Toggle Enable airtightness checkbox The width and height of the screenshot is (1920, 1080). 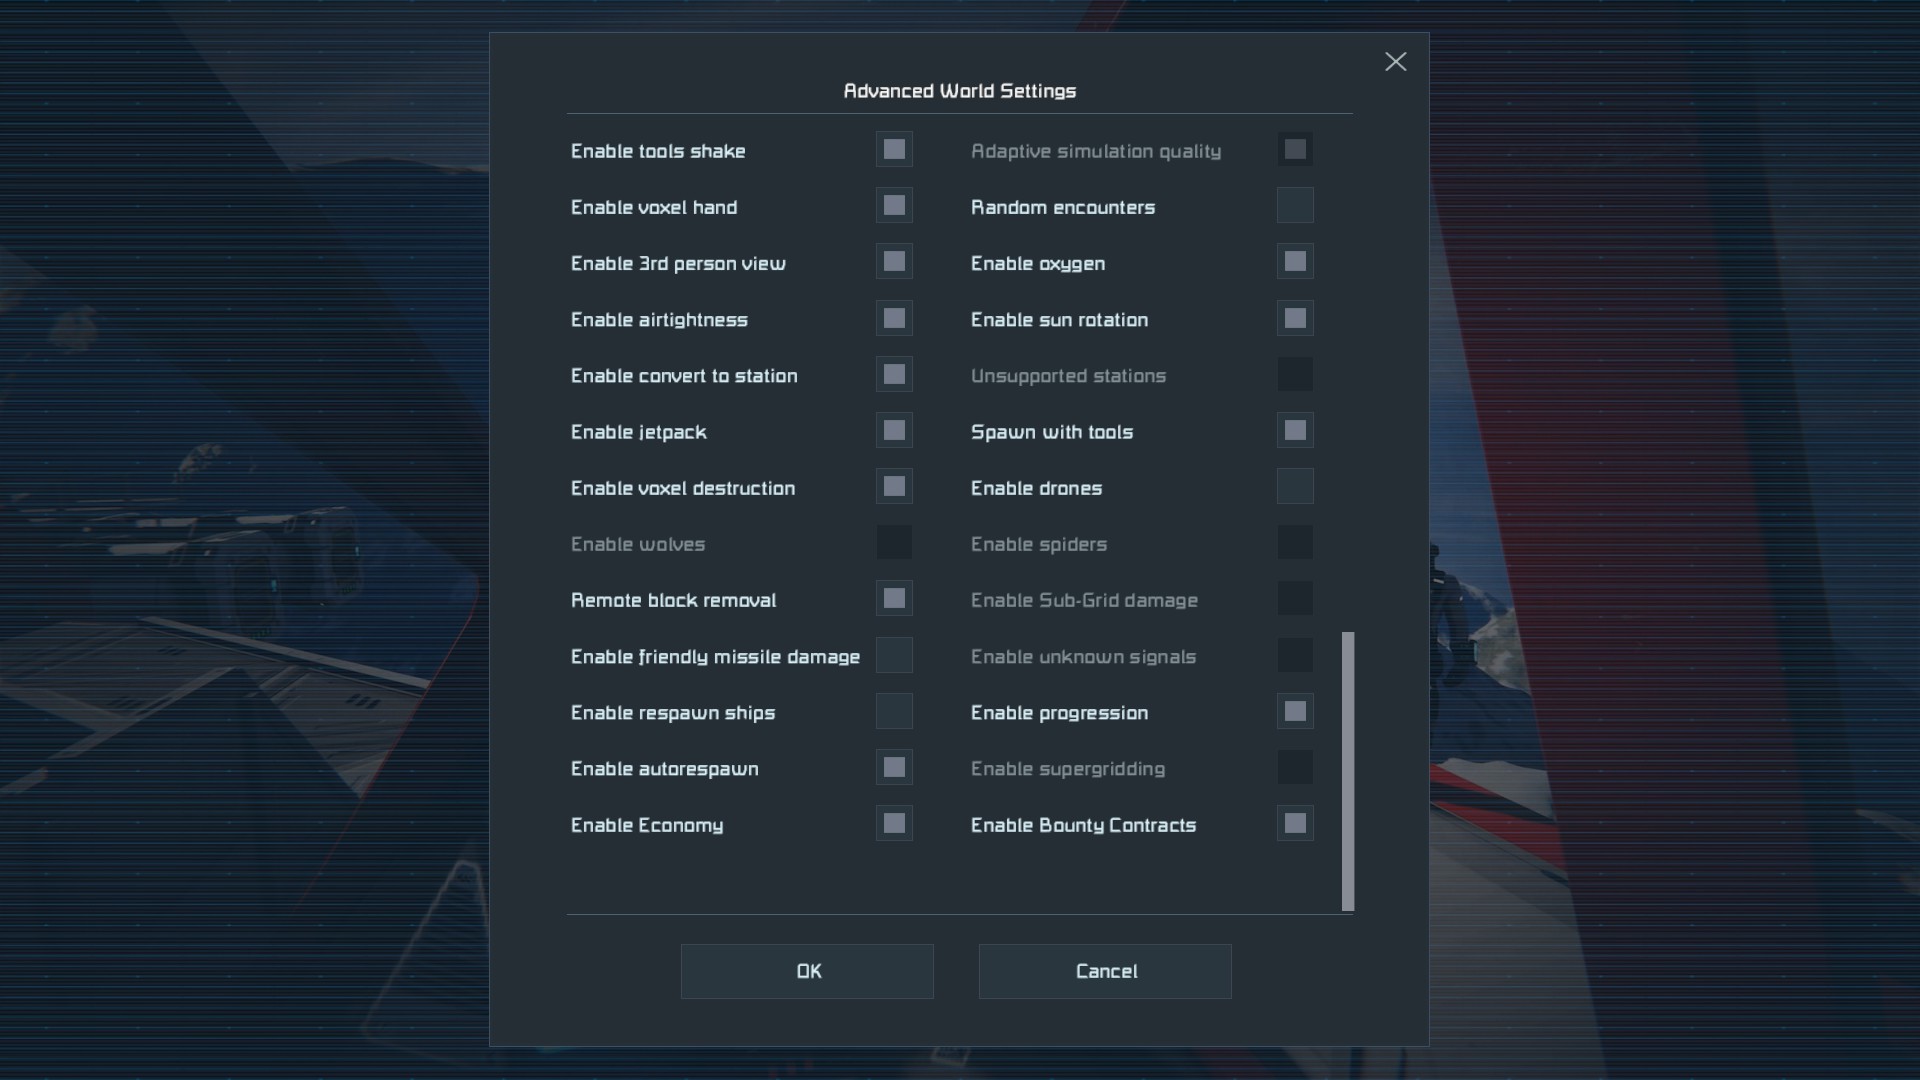point(894,319)
